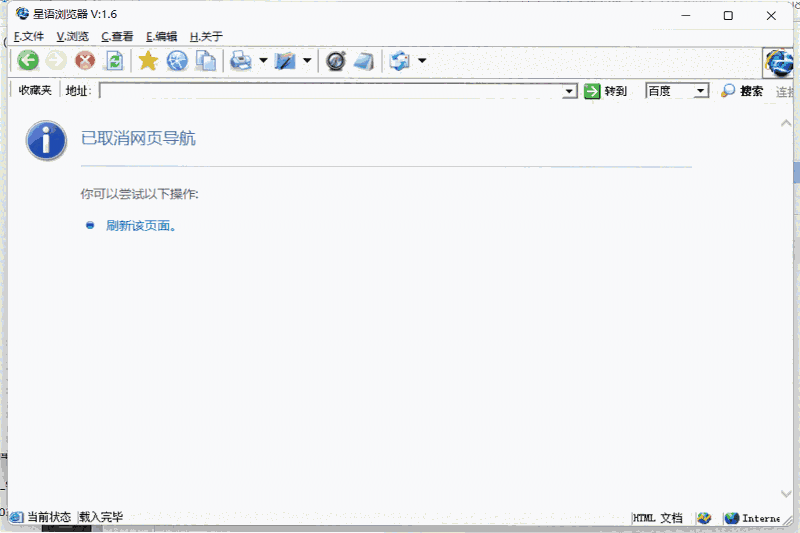Screen dimensions: 800x533
Task: Open the printer dropdown arrow
Action: point(263,61)
